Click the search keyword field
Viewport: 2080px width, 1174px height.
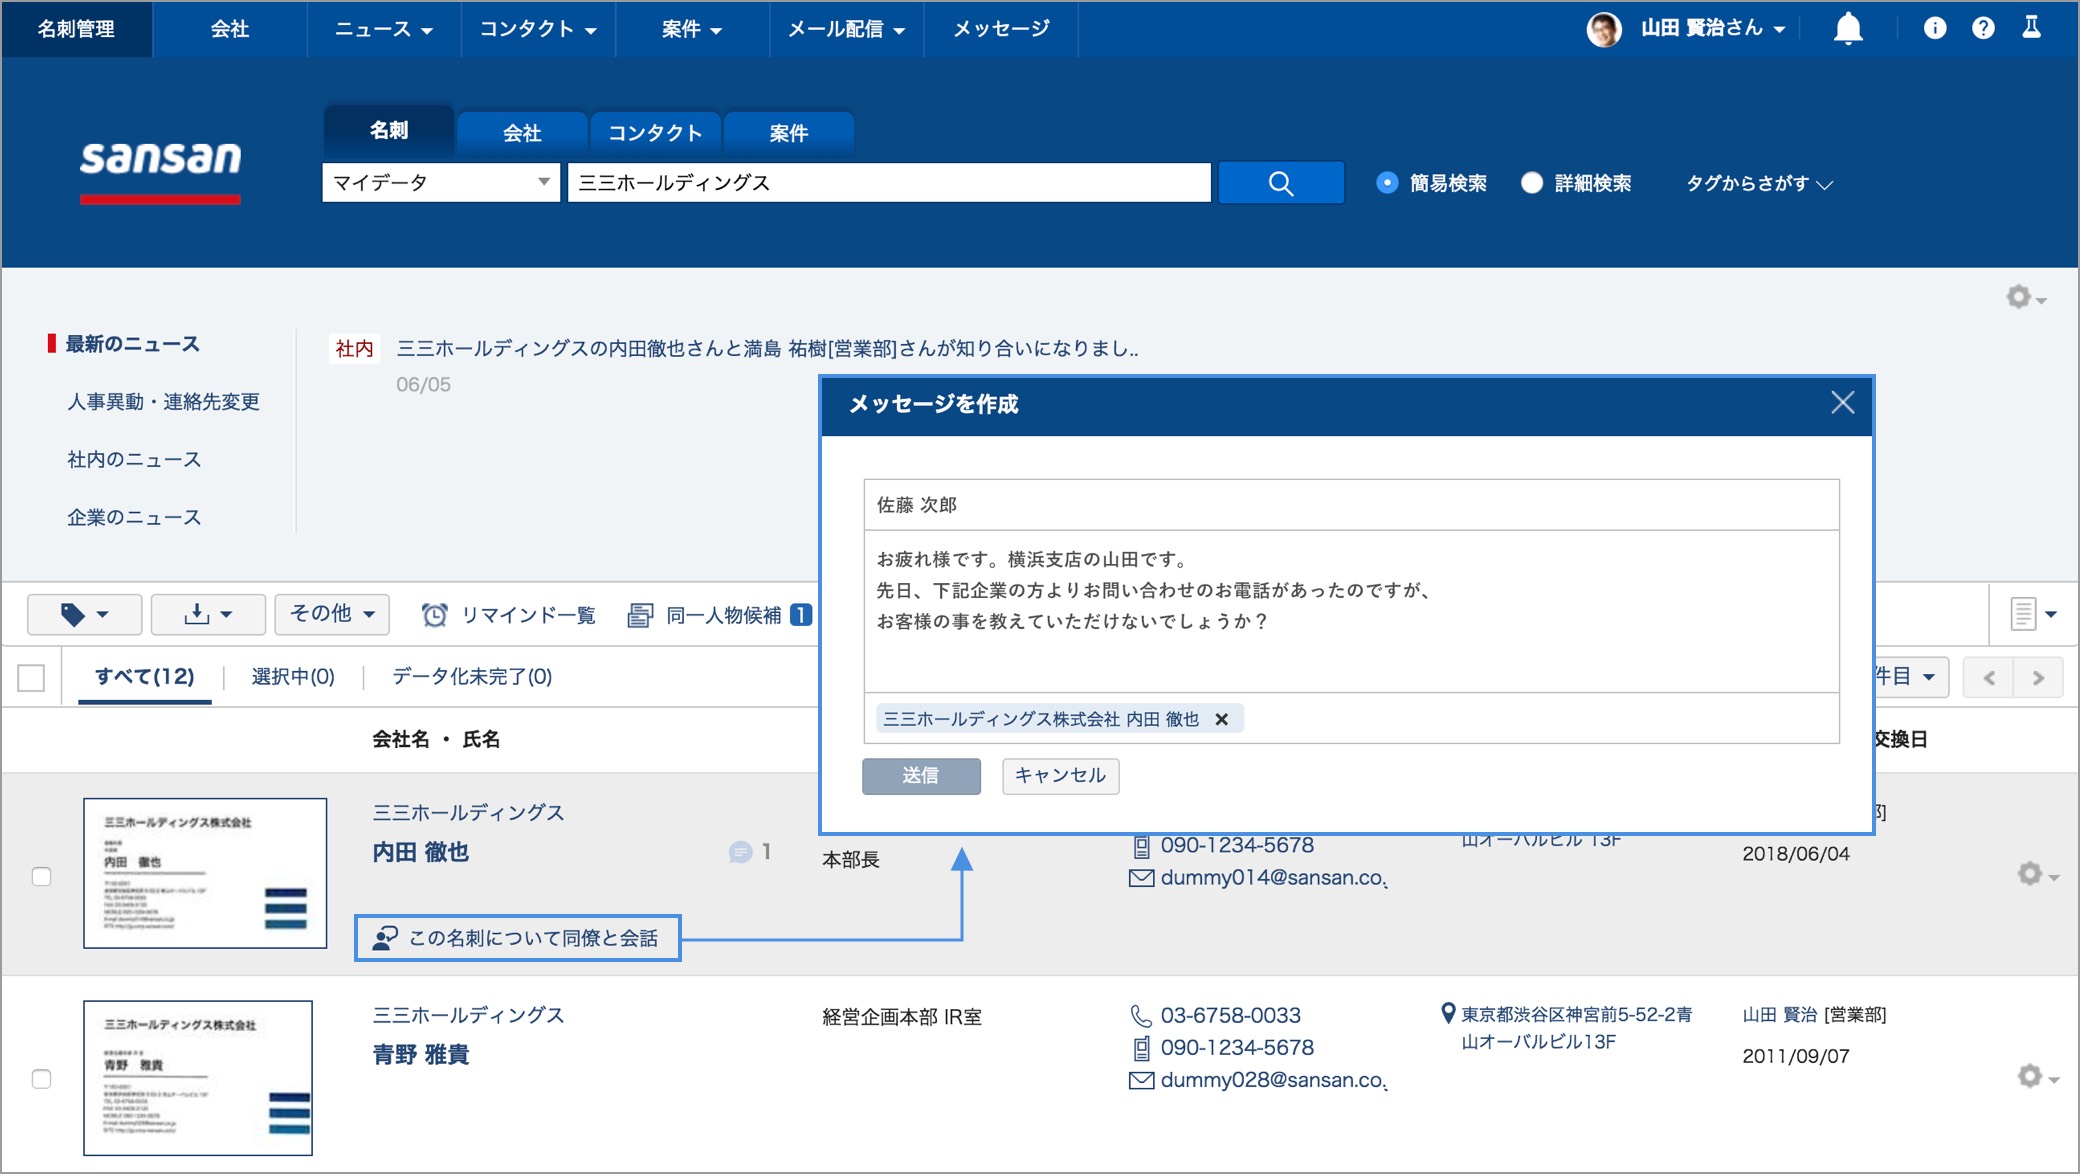click(889, 183)
